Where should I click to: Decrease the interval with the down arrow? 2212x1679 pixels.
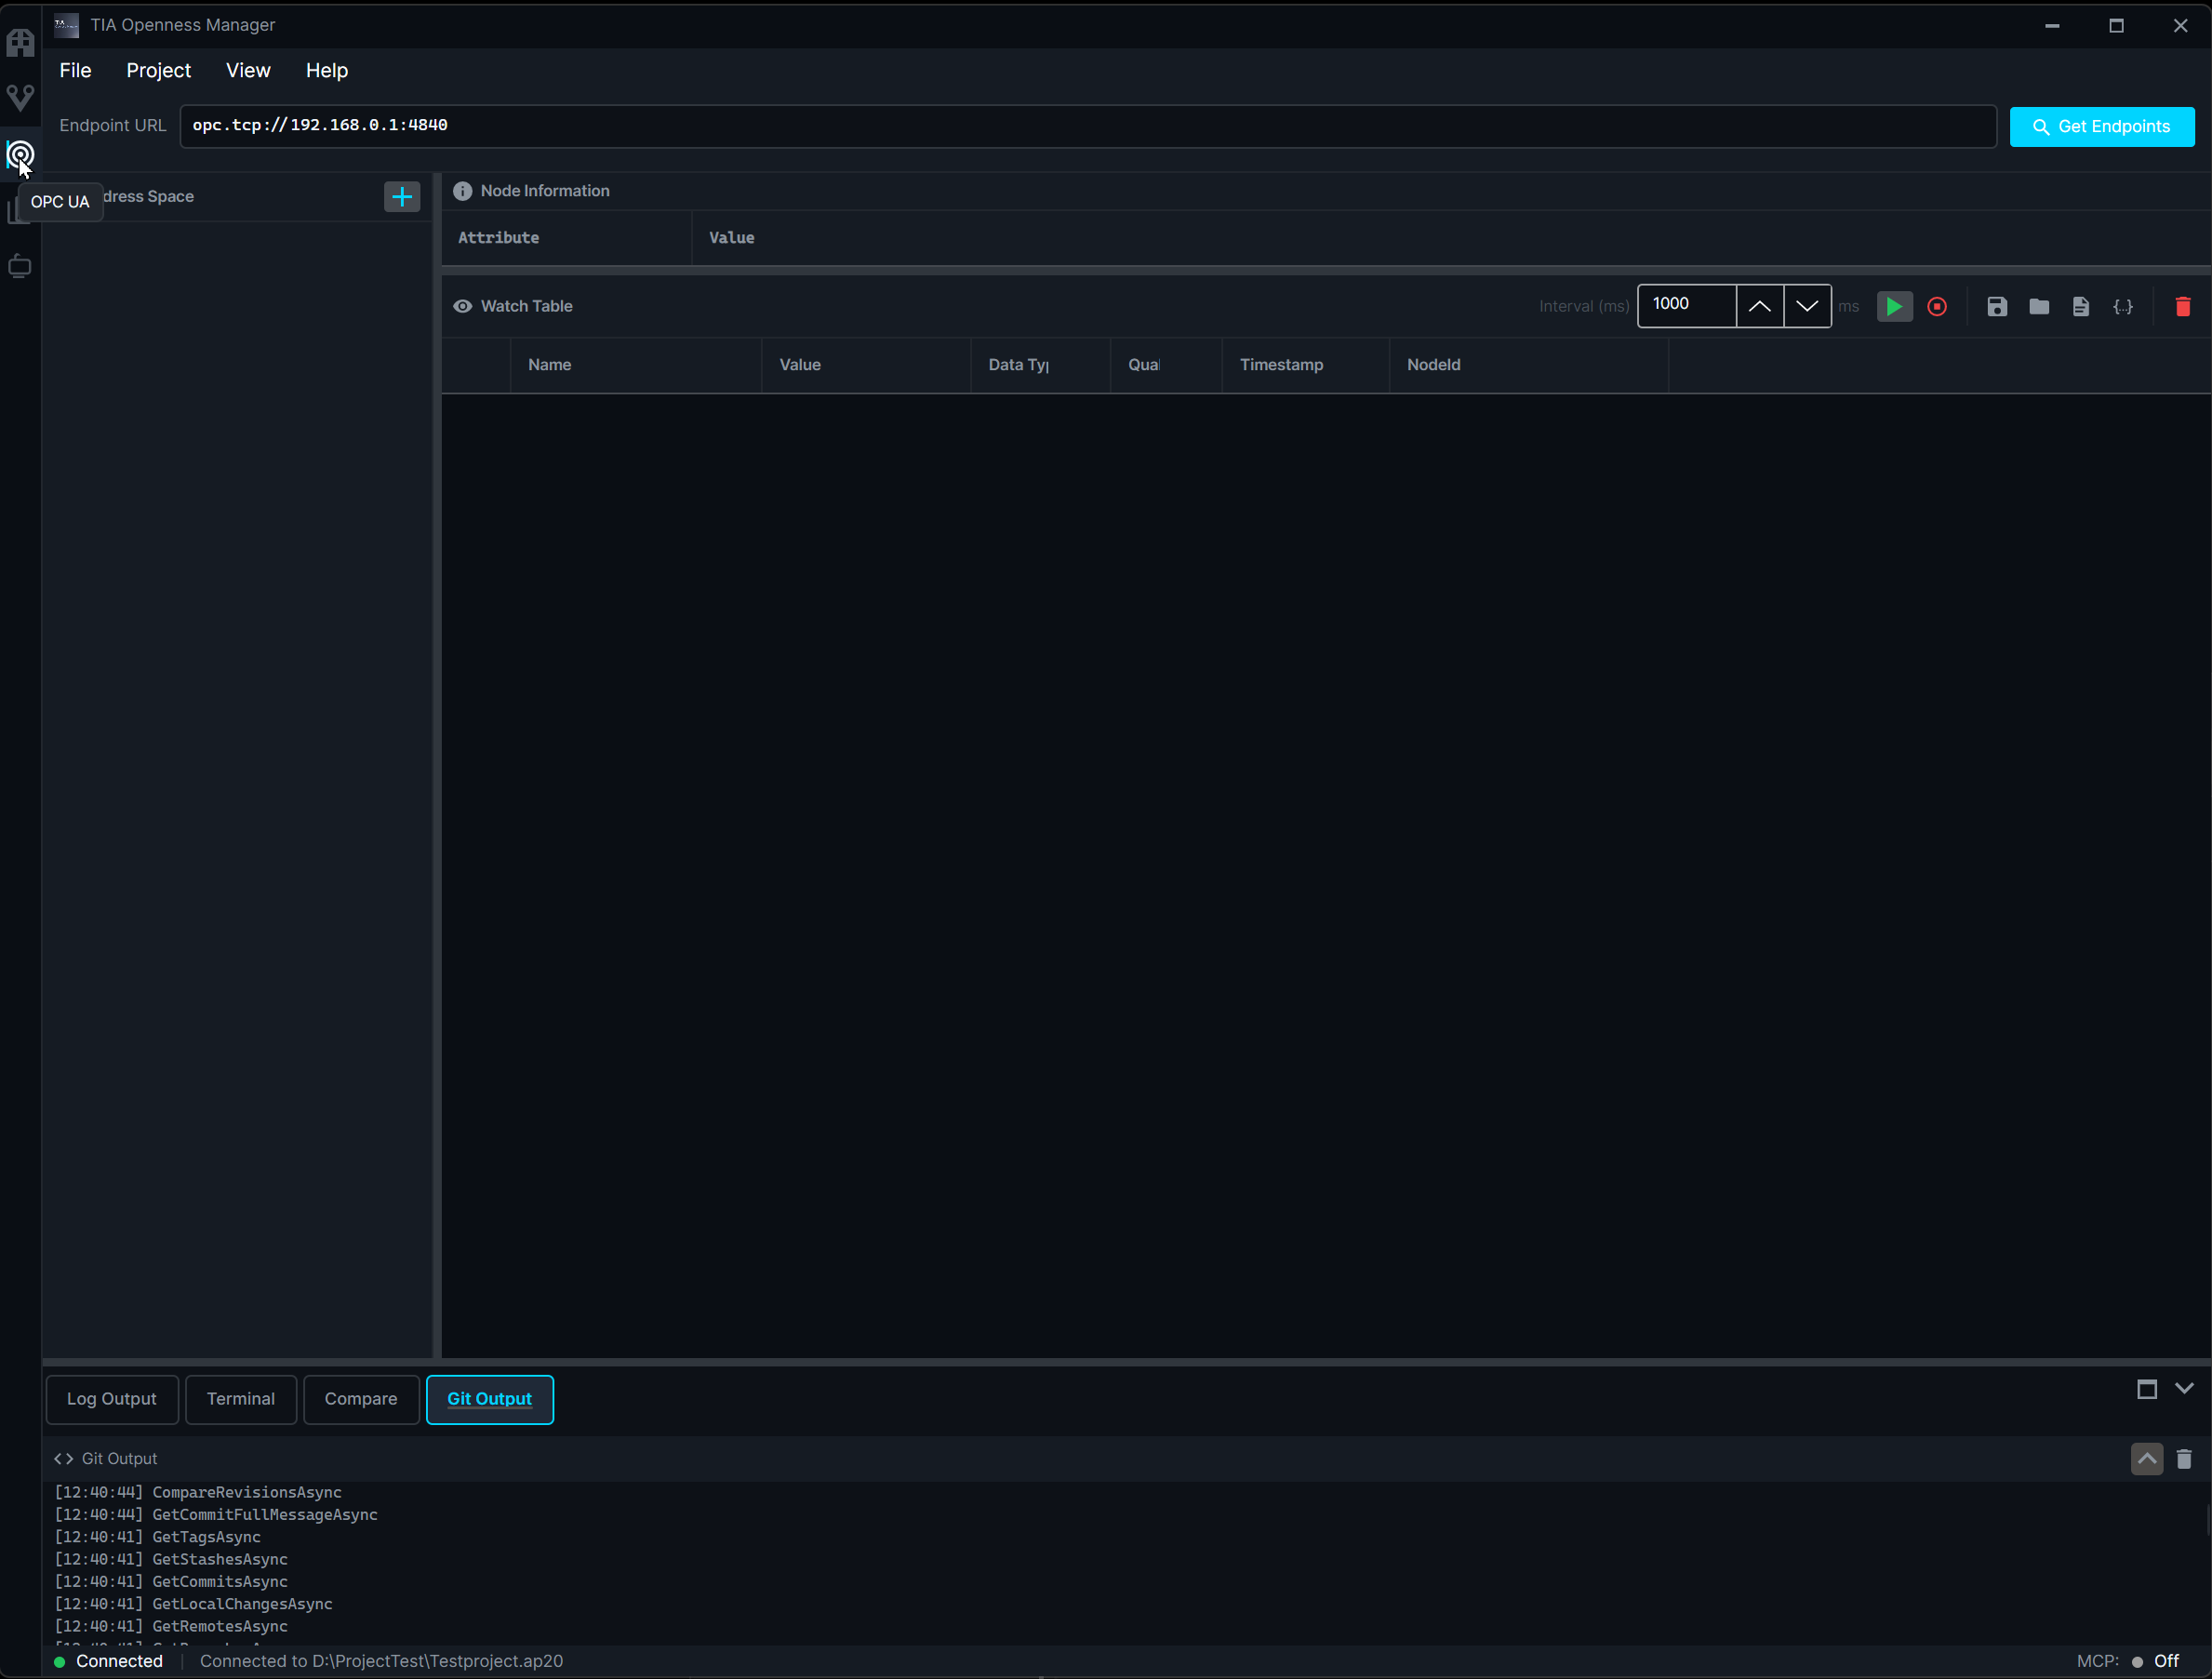[x=1806, y=306]
